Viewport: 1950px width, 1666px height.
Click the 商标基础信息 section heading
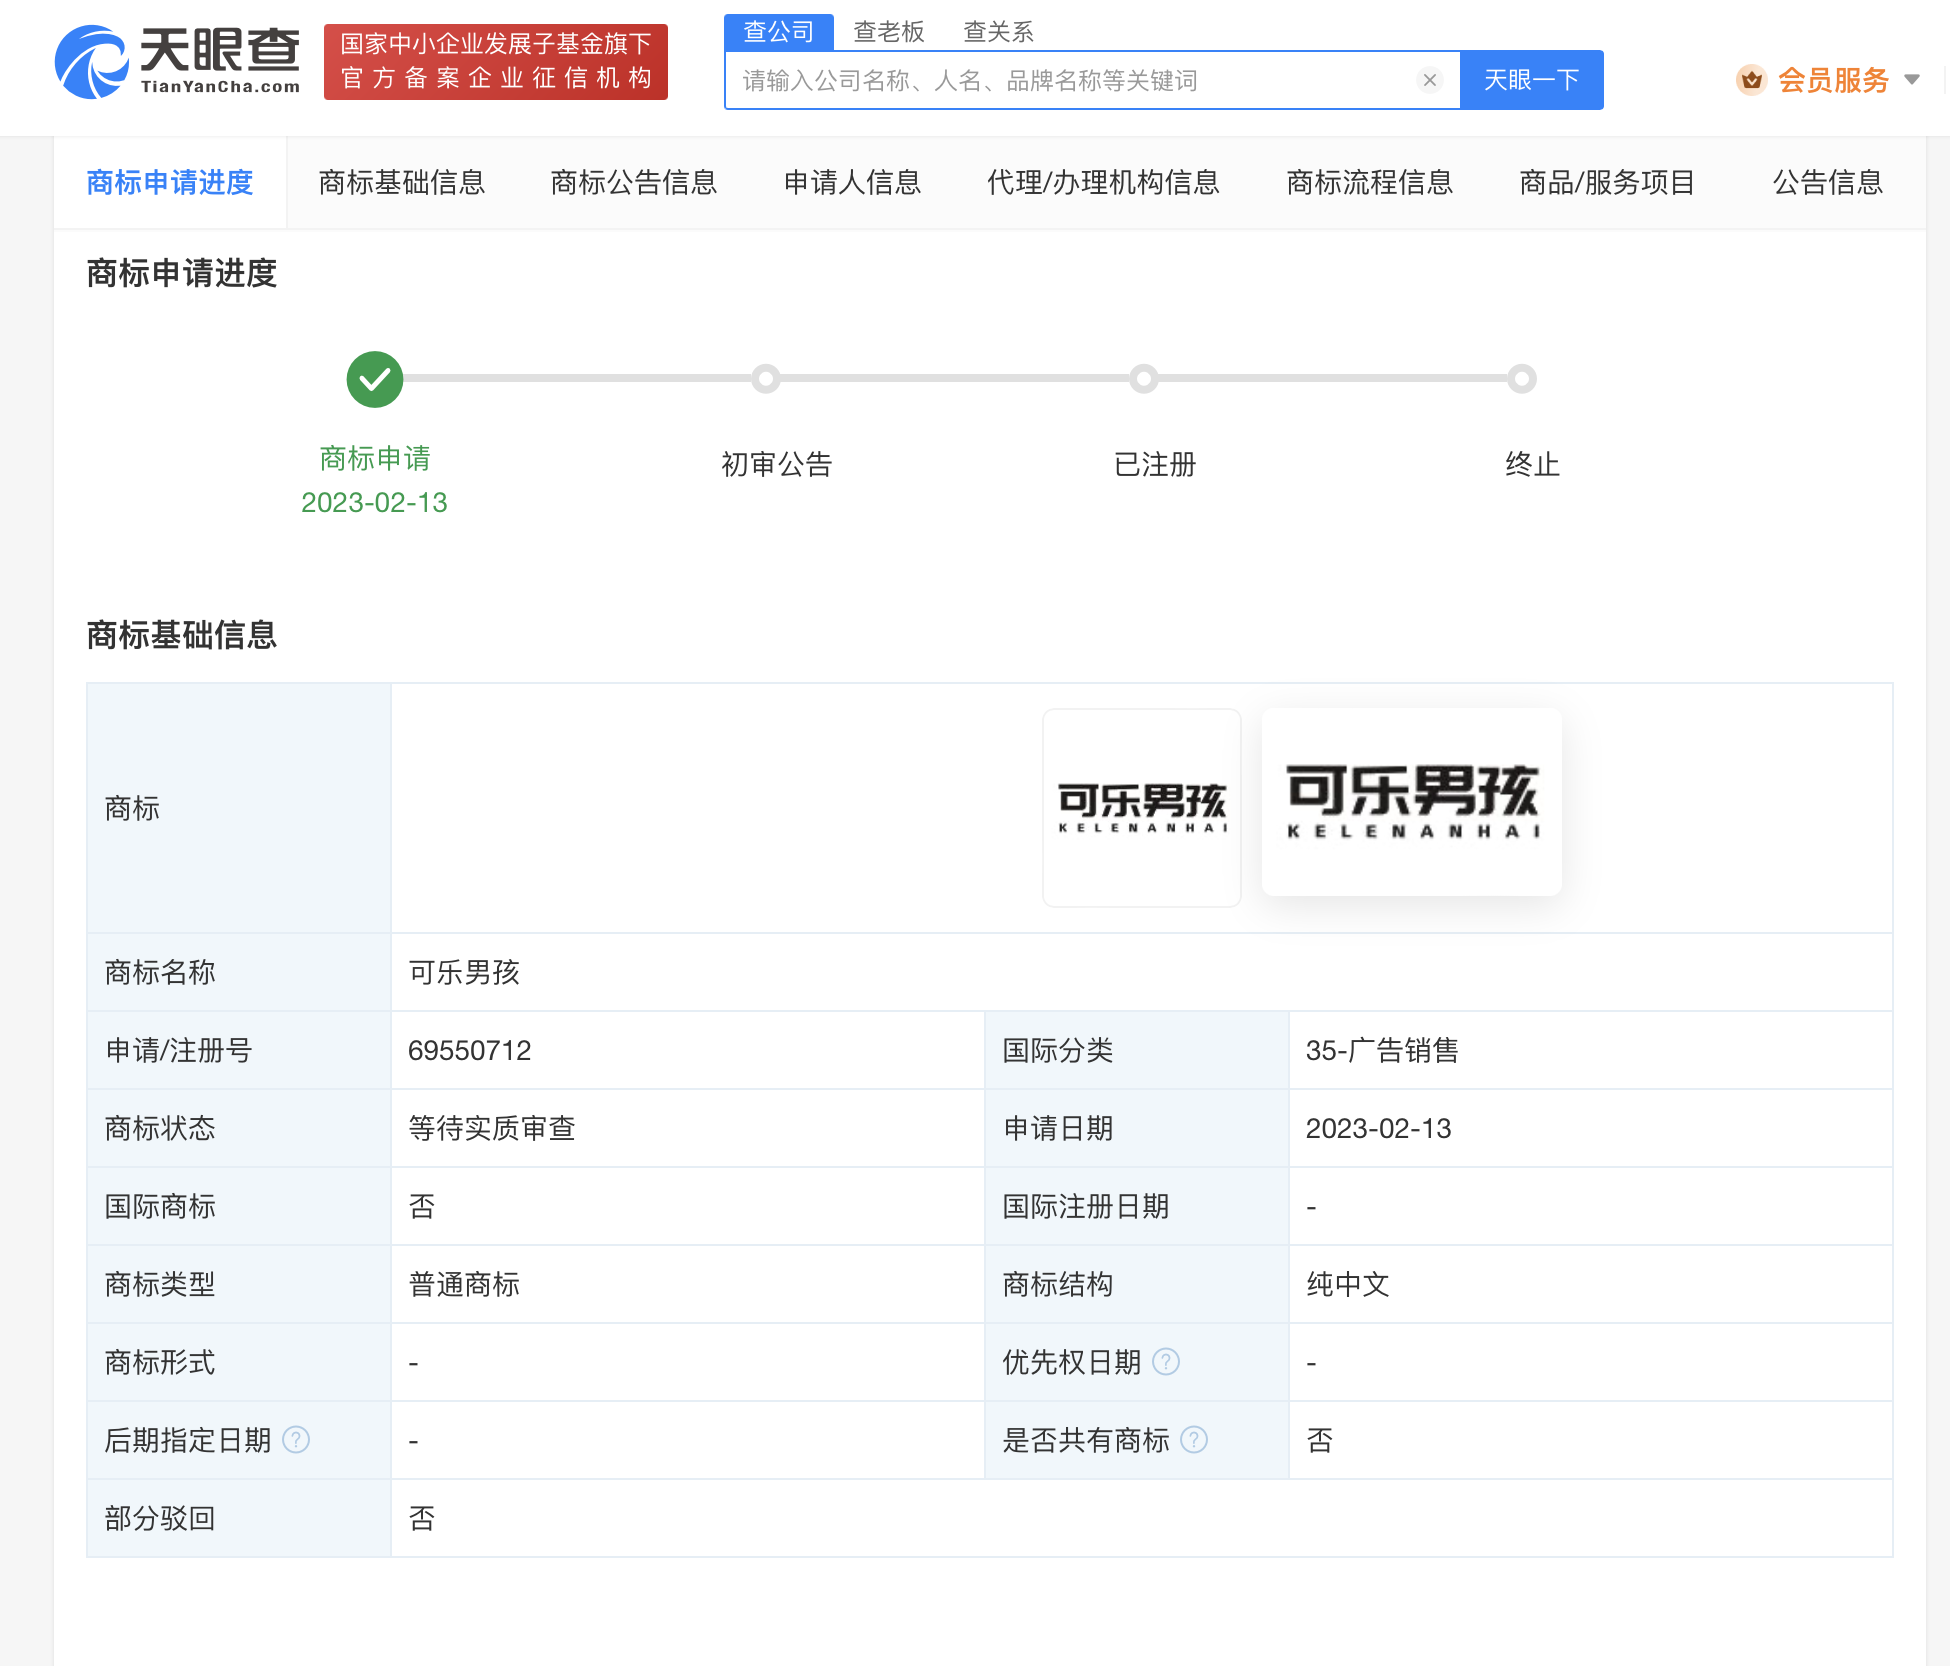click(181, 635)
